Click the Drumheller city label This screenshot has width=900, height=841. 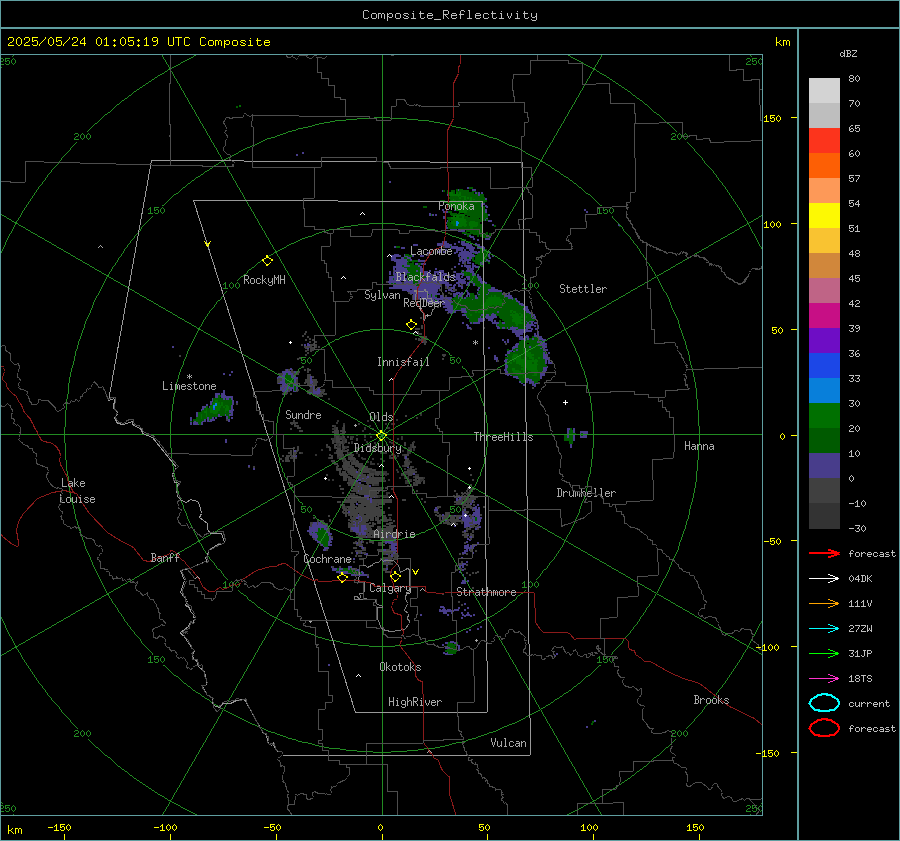point(586,493)
